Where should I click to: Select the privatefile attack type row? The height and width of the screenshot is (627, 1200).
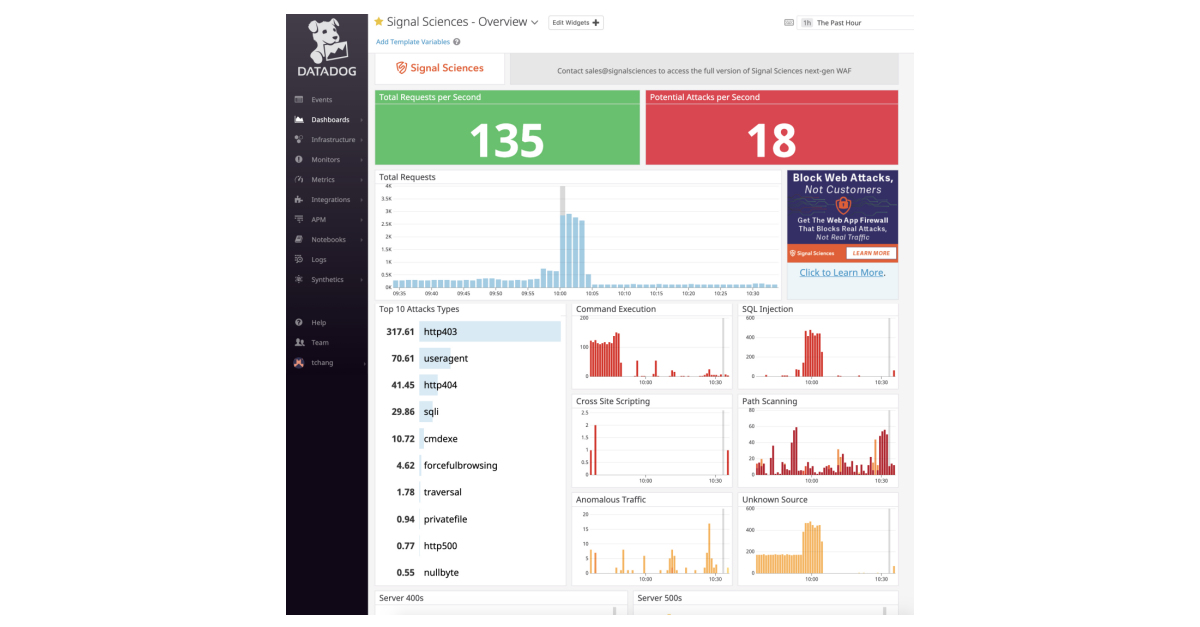tap(468, 519)
